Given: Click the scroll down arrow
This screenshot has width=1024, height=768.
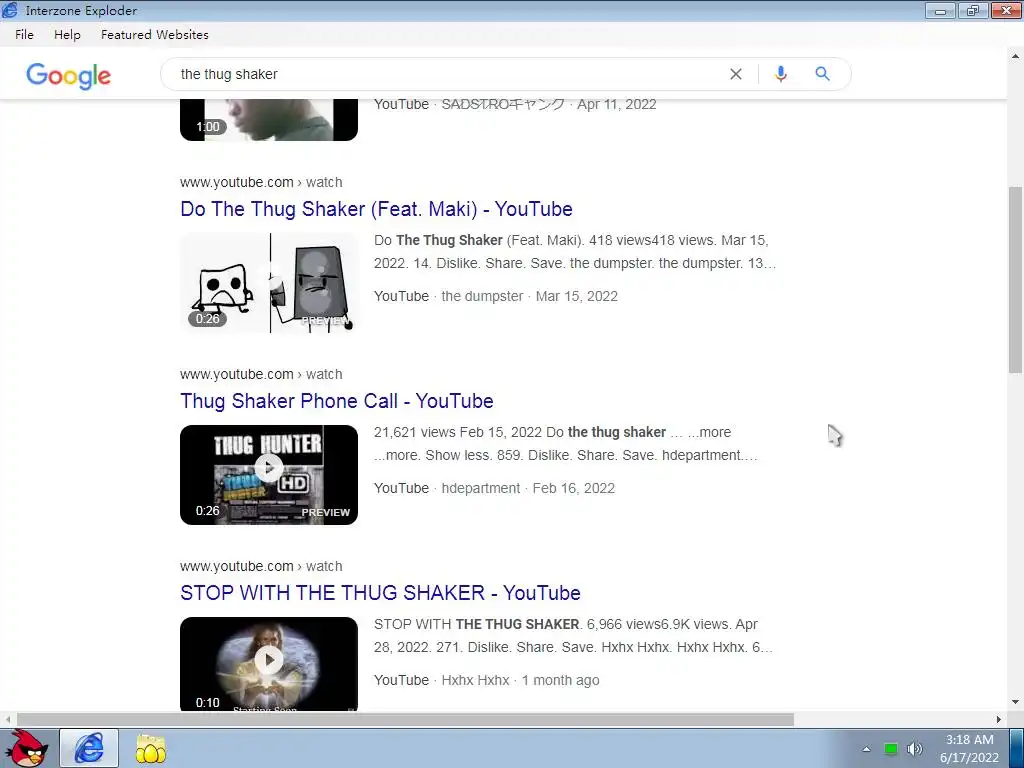Looking at the screenshot, I should click(x=1015, y=703).
